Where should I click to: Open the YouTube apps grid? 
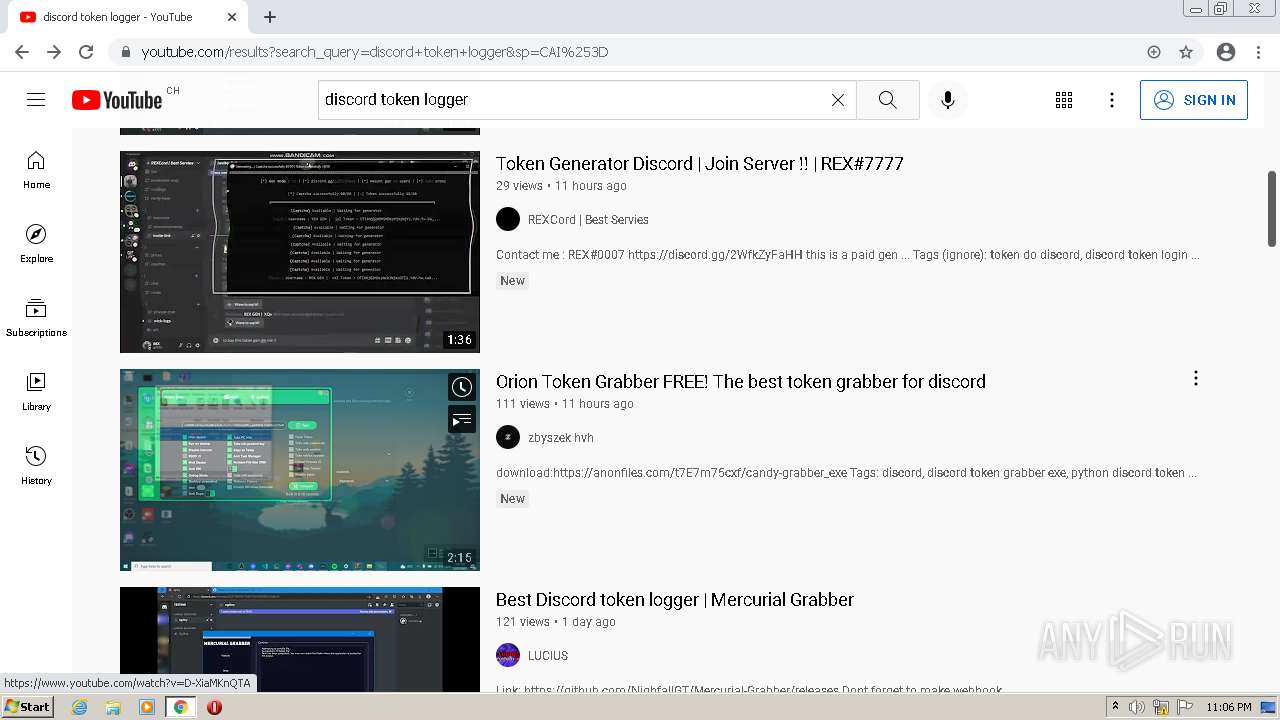pyautogui.click(x=1064, y=100)
